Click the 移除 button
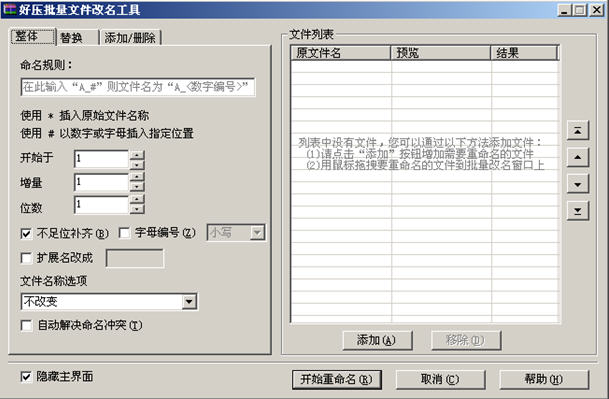The image size is (609, 399). pyautogui.click(x=466, y=340)
